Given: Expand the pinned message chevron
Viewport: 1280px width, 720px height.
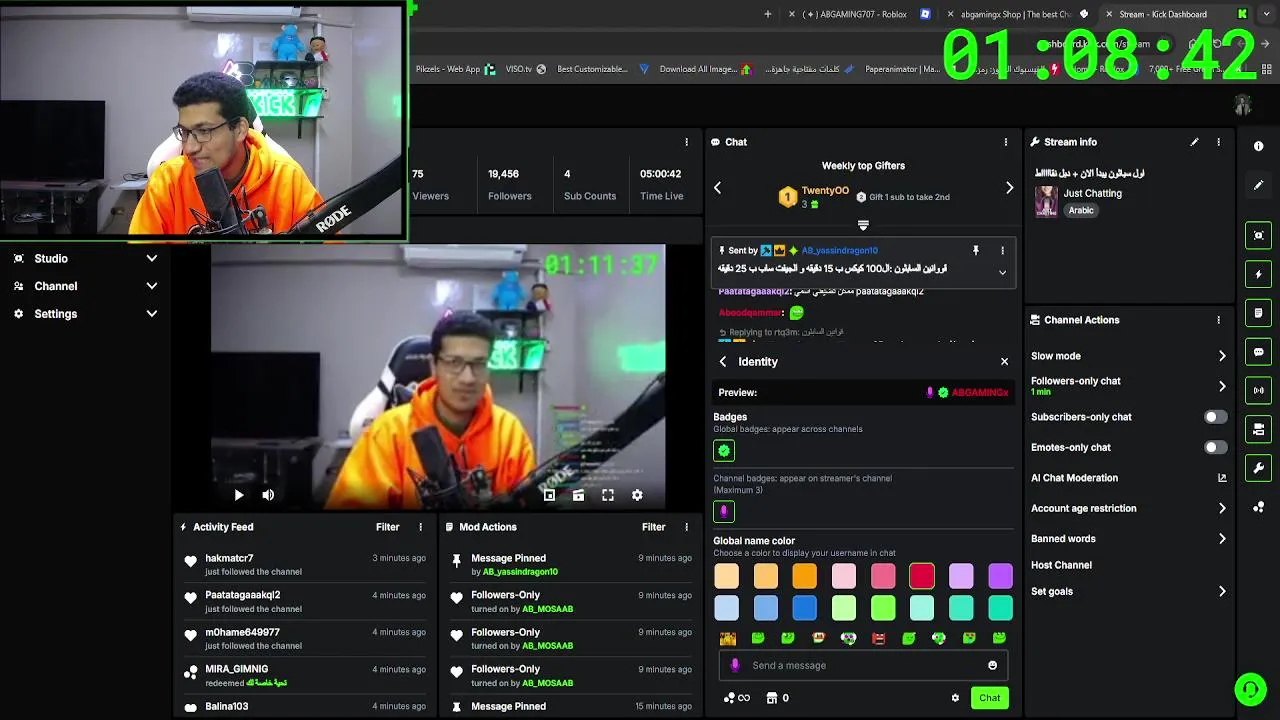Looking at the screenshot, I should [x=1002, y=272].
